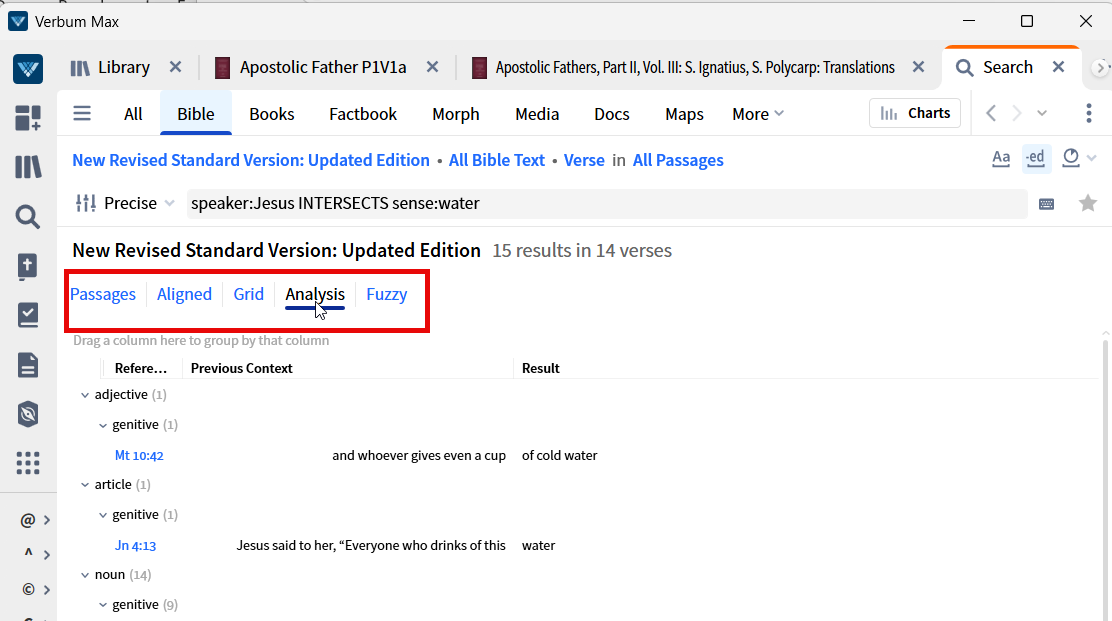Image resolution: width=1112 pixels, height=621 pixels.
Task: Open the library books icon in sidebar
Action: 28,167
